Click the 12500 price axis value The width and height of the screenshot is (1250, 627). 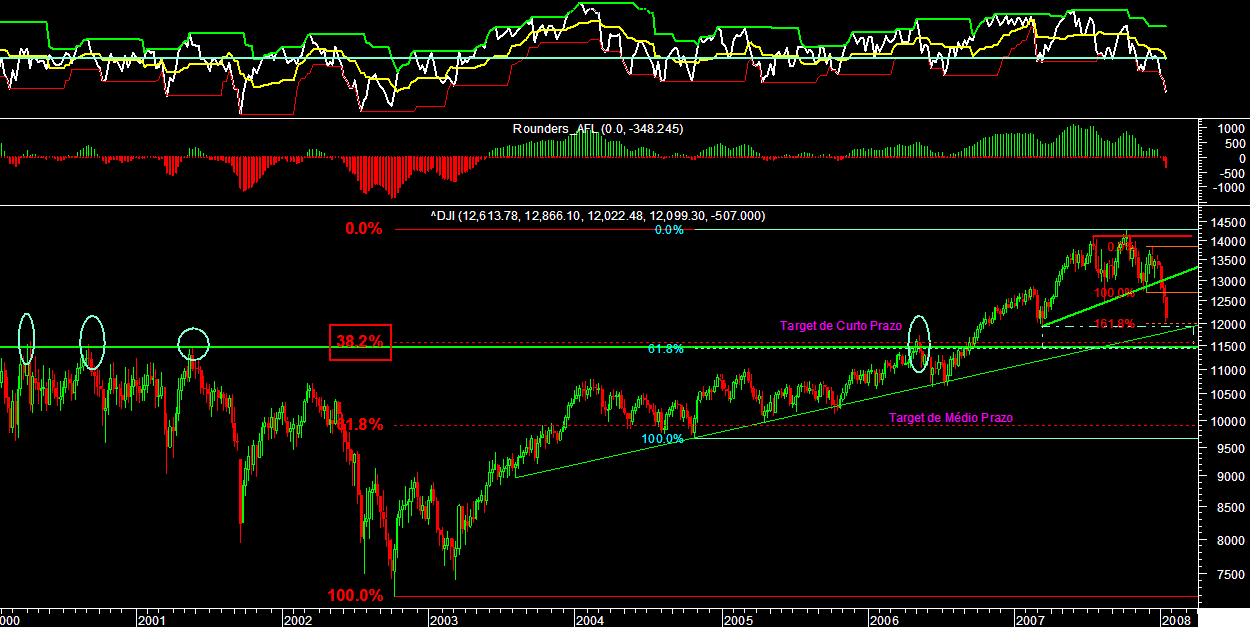tap(1227, 303)
